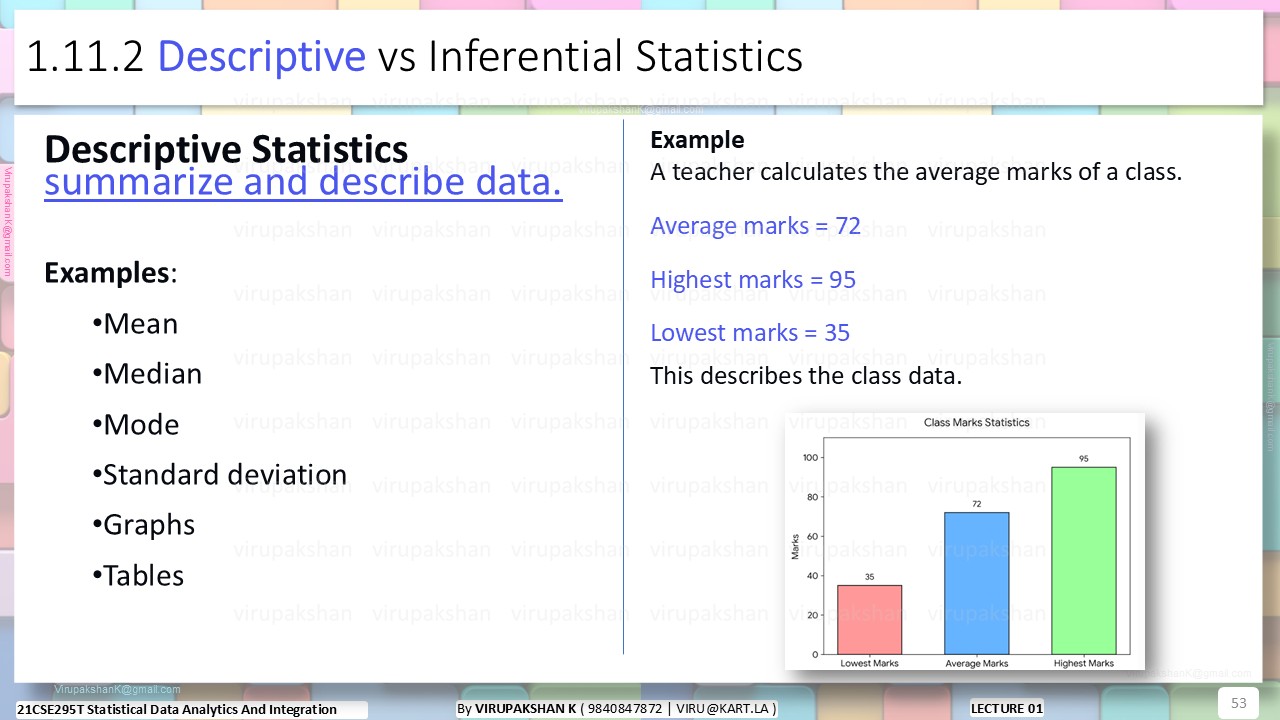Click the green Highest Marks bar
Viewport: 1280px width, 720px height.
[1083, 560]
